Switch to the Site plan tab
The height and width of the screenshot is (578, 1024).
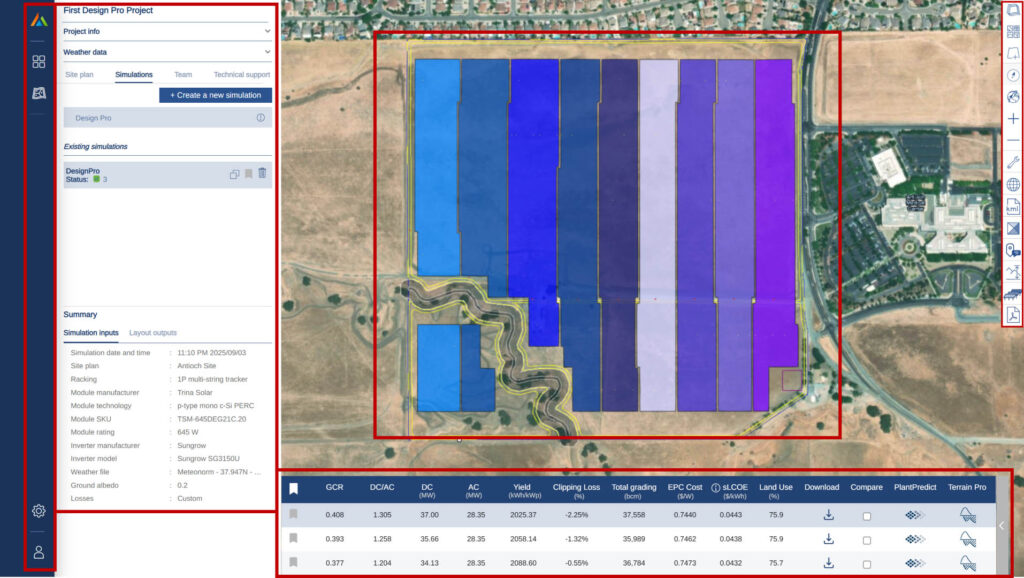click(x=79, y=74)
